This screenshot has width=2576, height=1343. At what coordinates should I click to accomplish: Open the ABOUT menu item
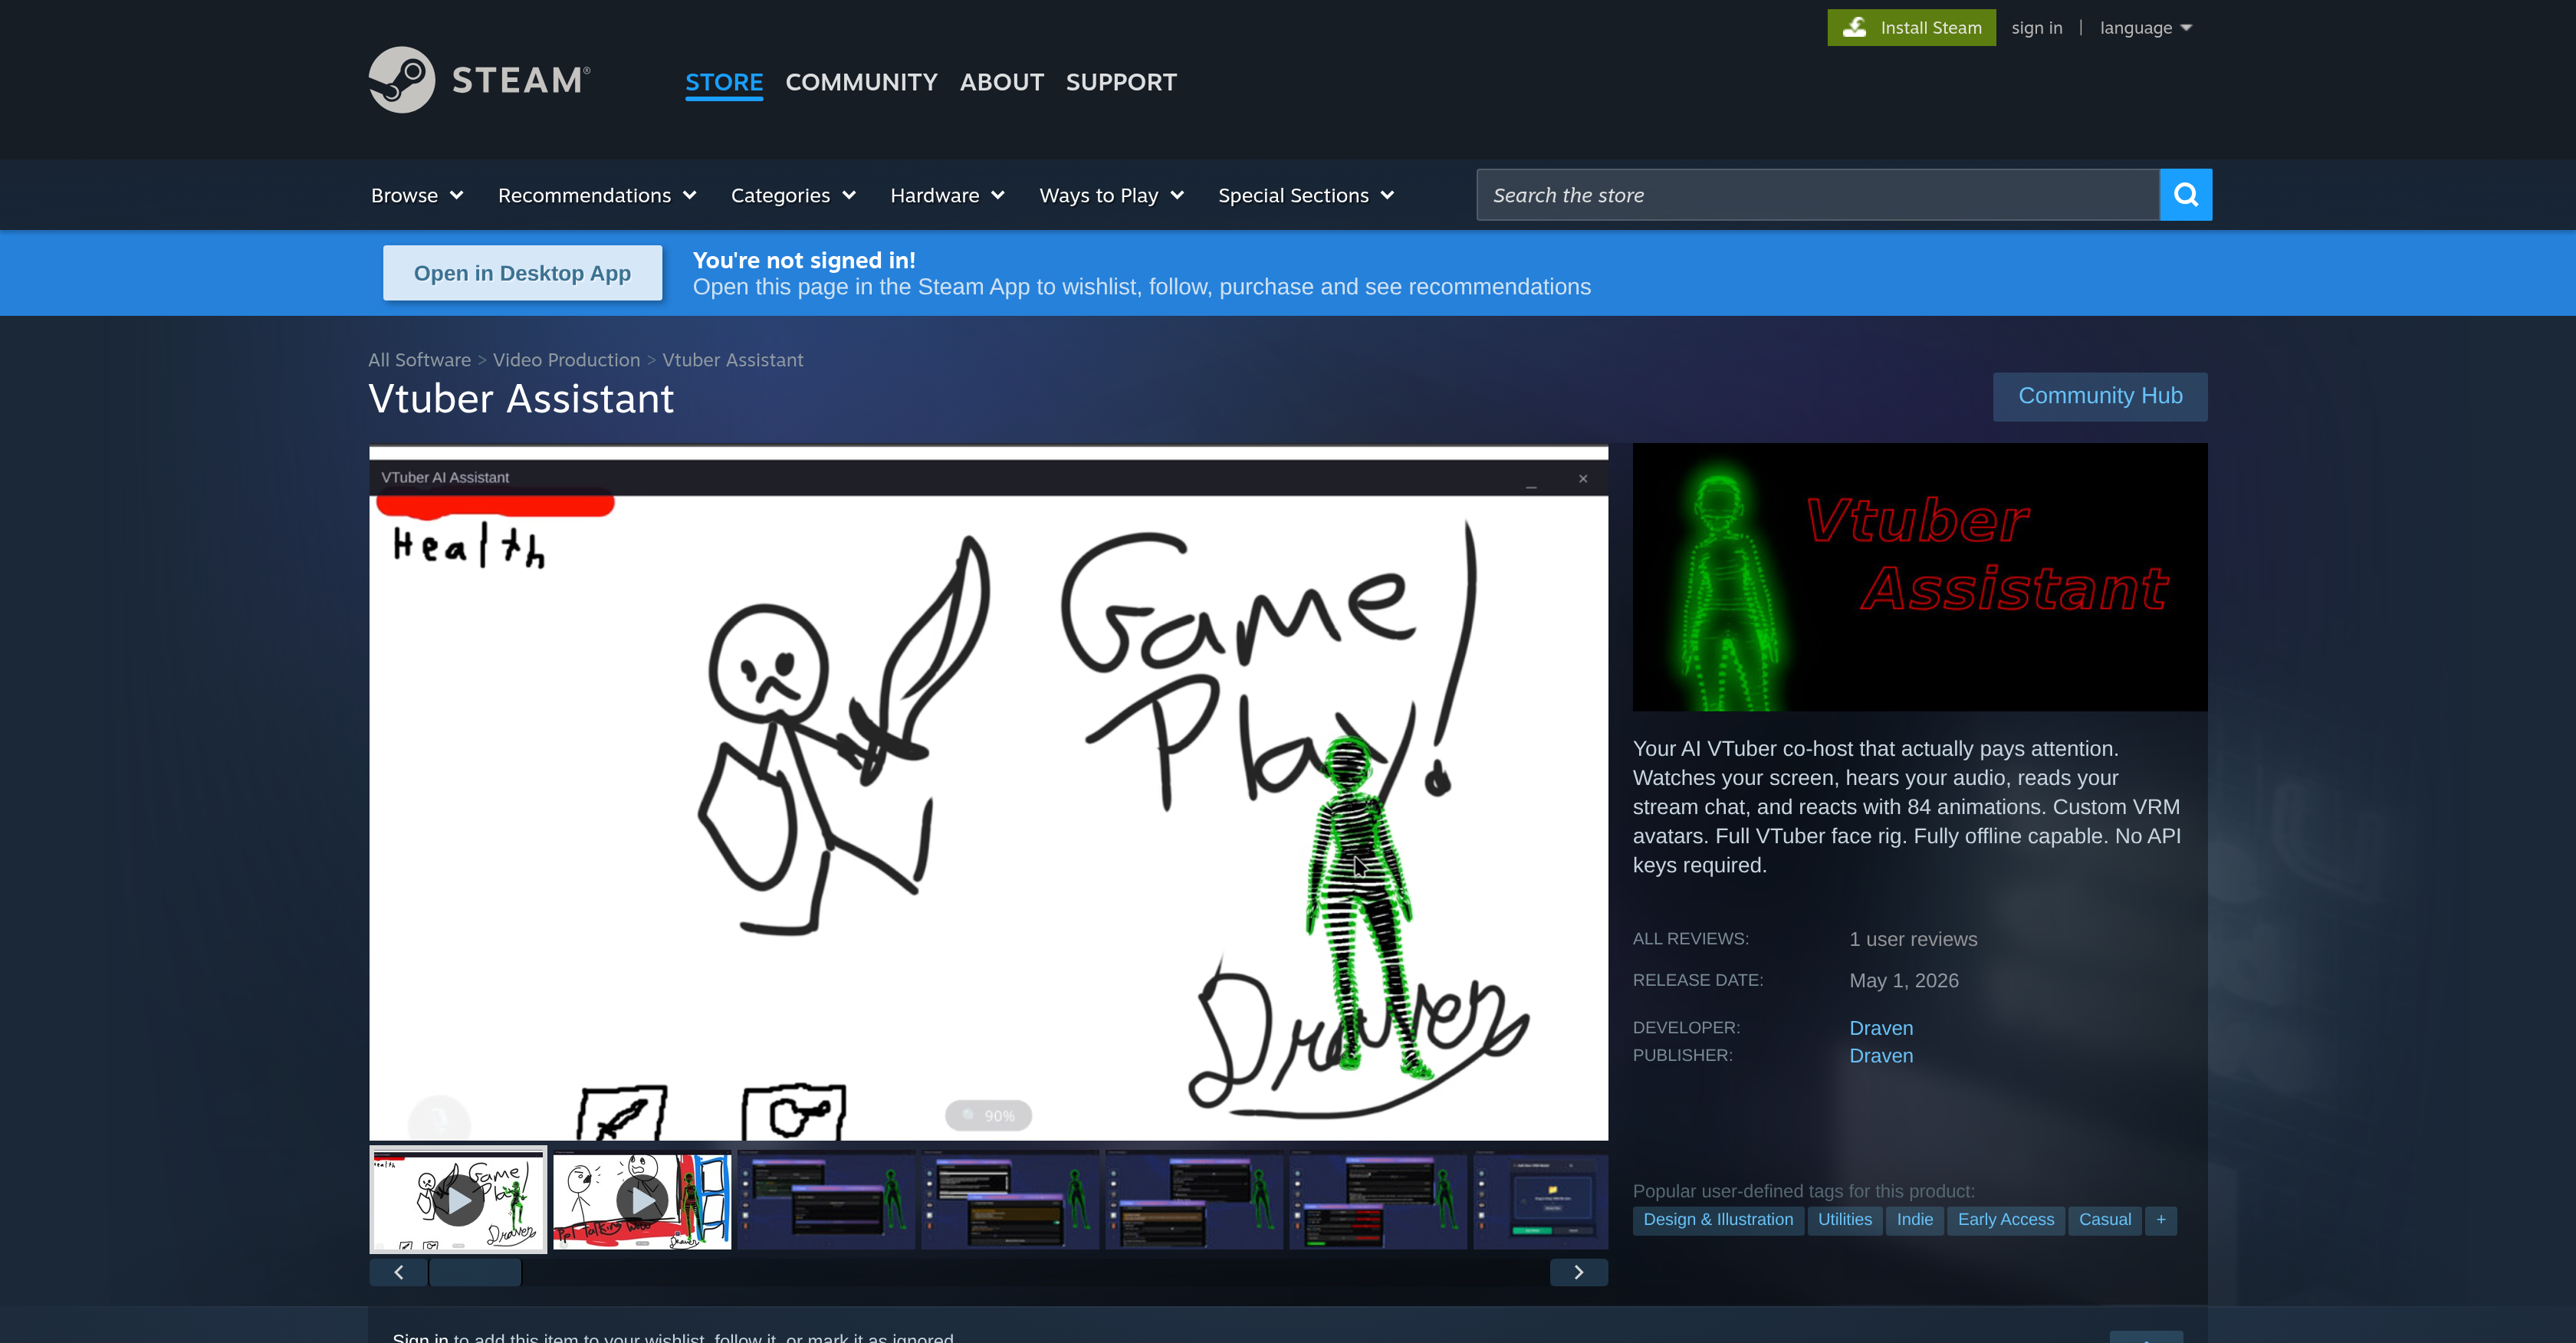(x=1001, y=82)
